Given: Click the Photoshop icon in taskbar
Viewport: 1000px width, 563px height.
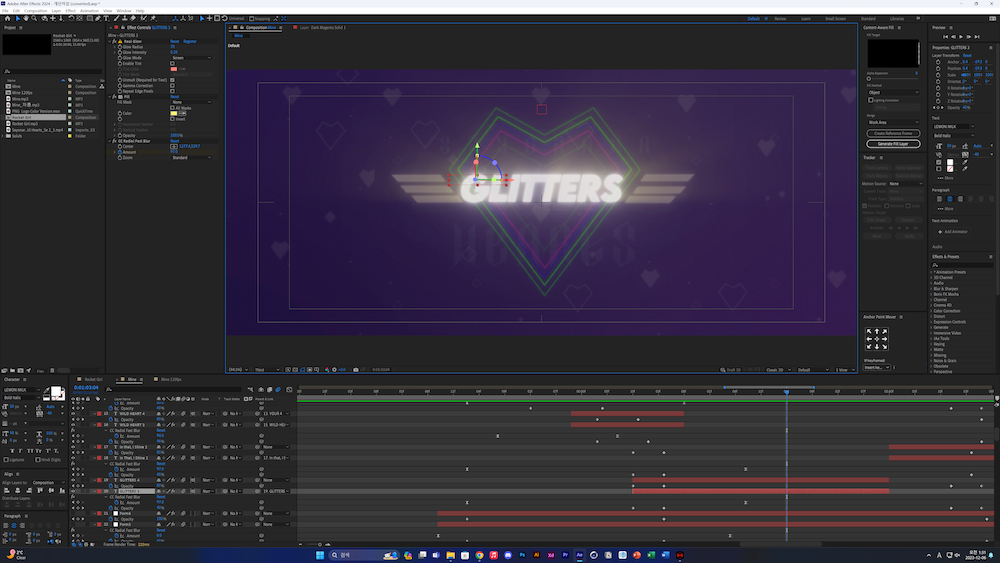Looking at the screenshot, I should (x=522, y=555).
